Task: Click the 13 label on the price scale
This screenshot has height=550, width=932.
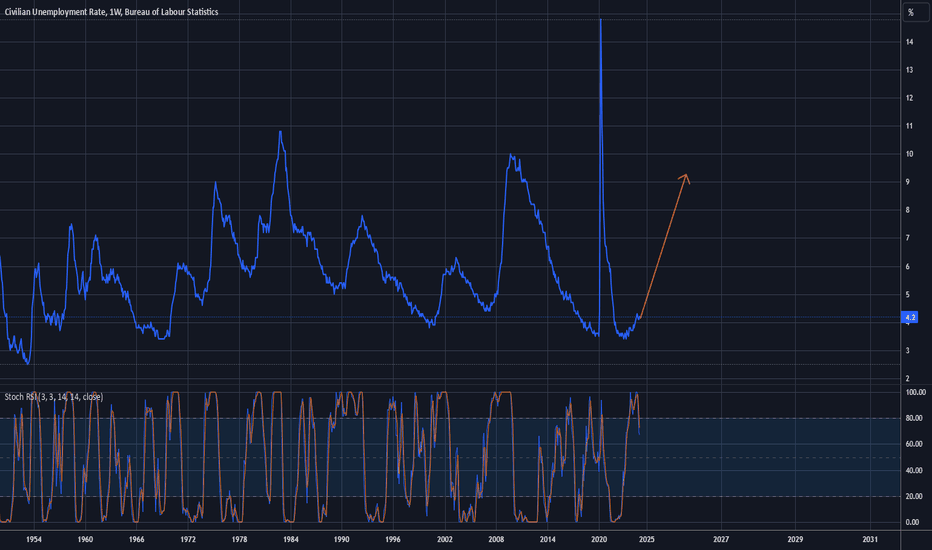Action: coord(909,70)
